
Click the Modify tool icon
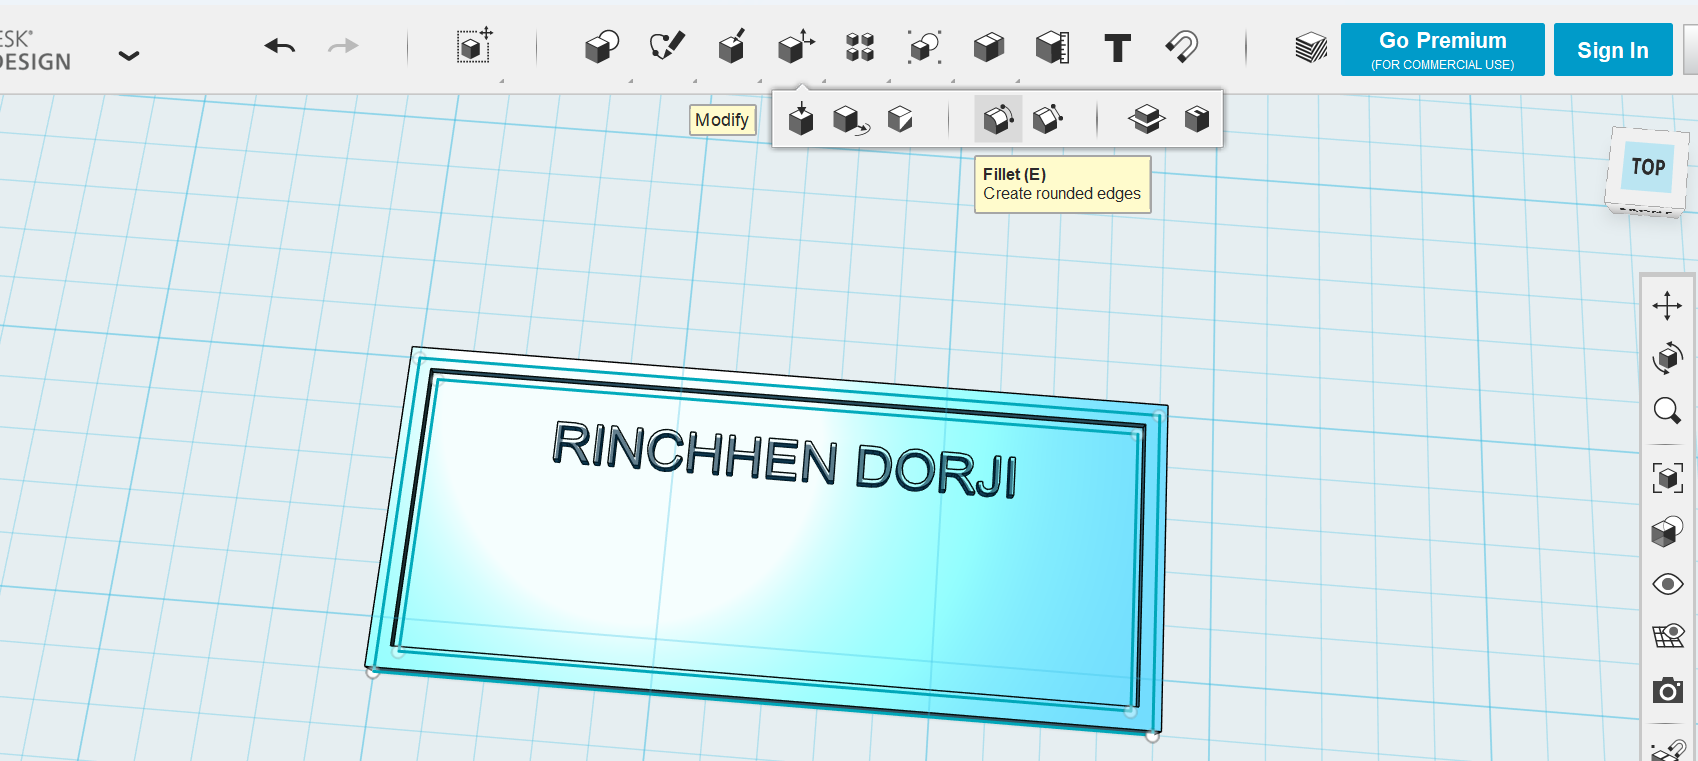click(x=796, y=46)
